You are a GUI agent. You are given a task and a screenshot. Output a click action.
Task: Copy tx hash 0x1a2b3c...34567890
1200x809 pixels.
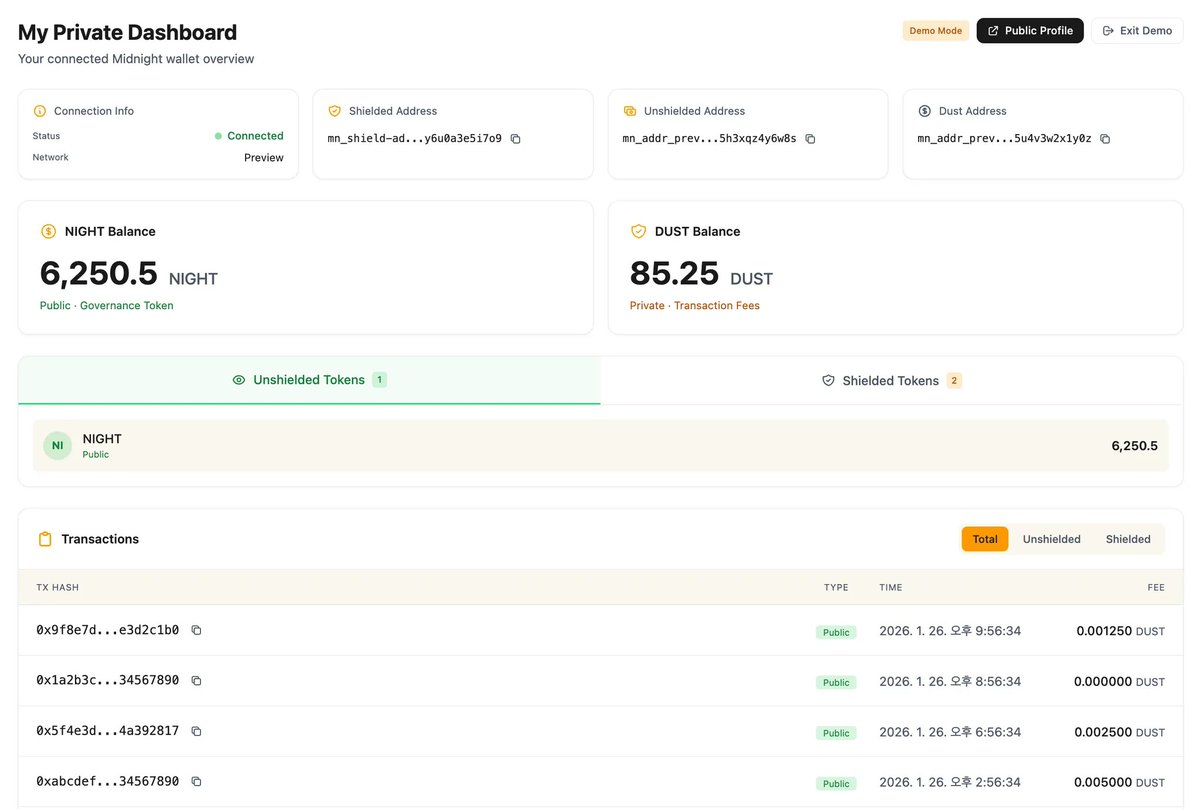196,681
